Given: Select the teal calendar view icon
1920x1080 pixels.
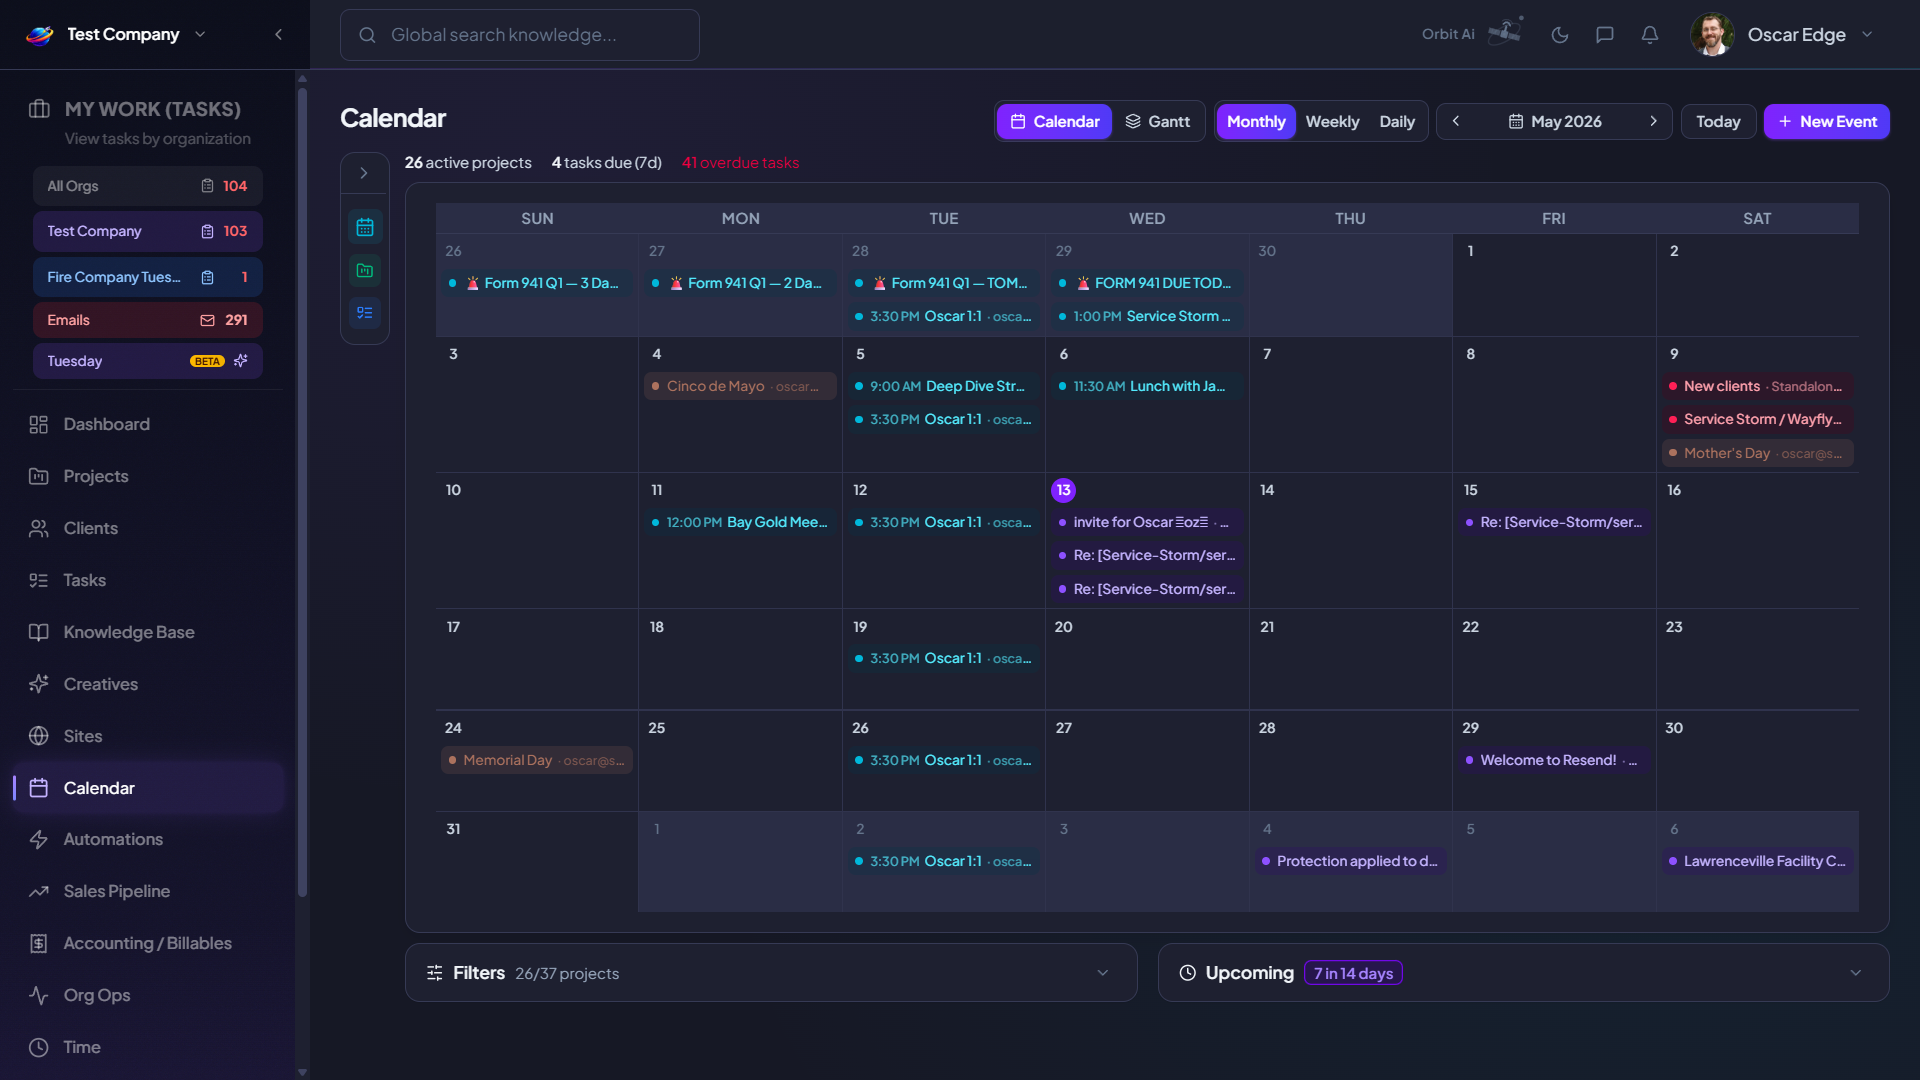Looking at the screenshot, I should (365, 228).
